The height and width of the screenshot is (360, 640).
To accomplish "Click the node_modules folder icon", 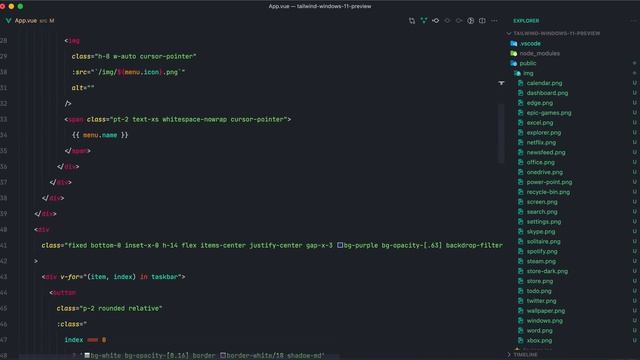I will 513,53.
